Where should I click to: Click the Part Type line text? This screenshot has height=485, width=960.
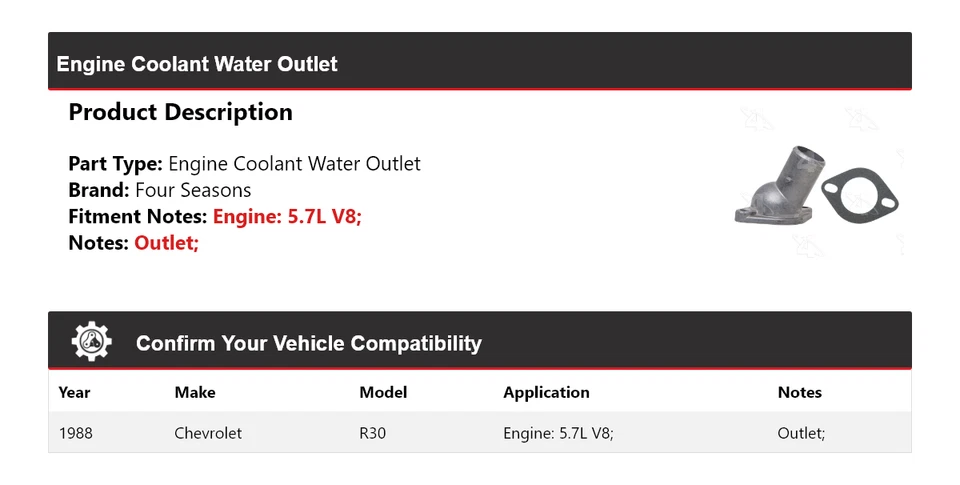[244, 164]
